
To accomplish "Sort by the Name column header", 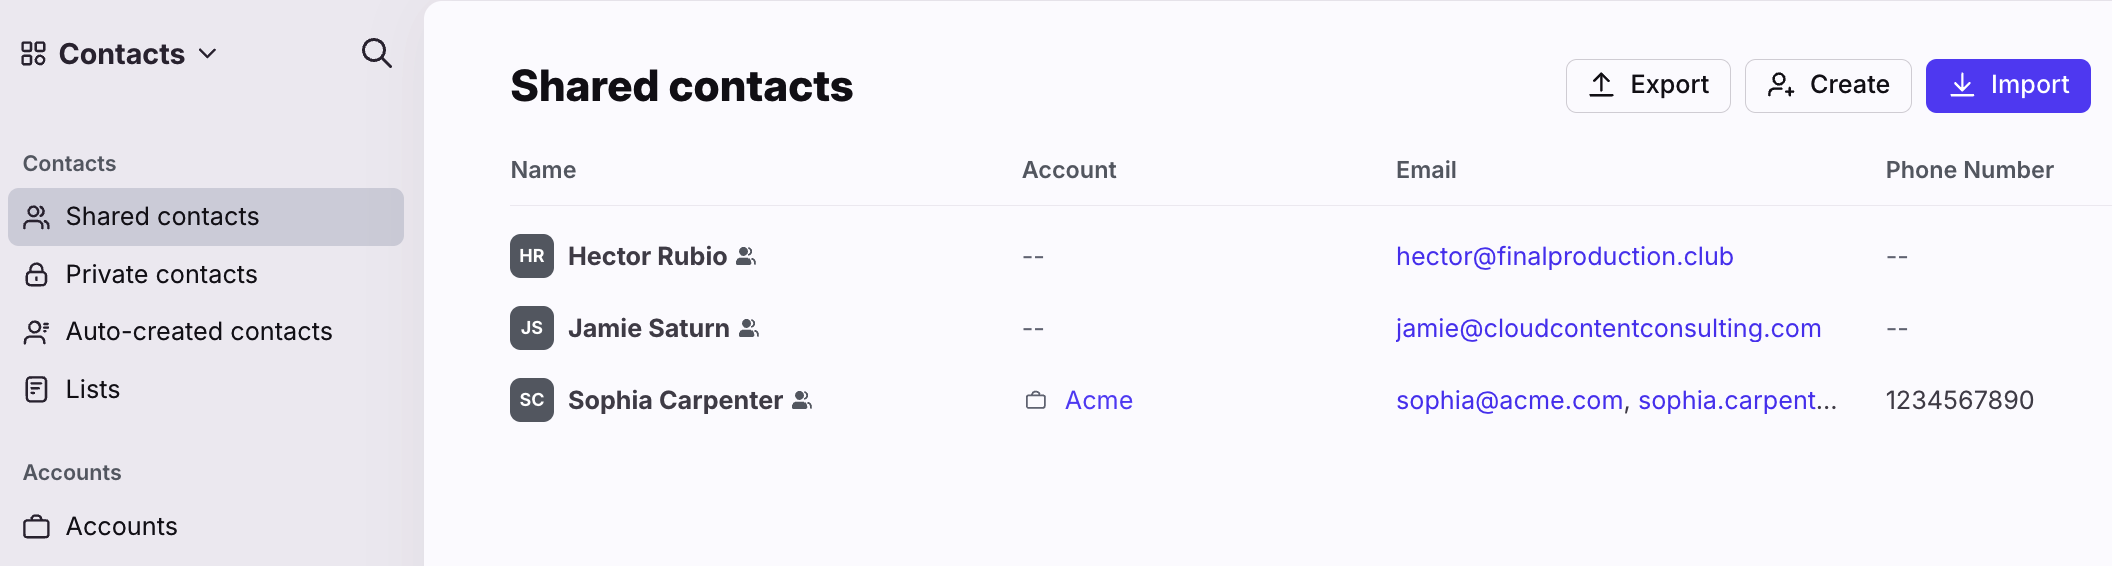I will click(x=543, y=170).
